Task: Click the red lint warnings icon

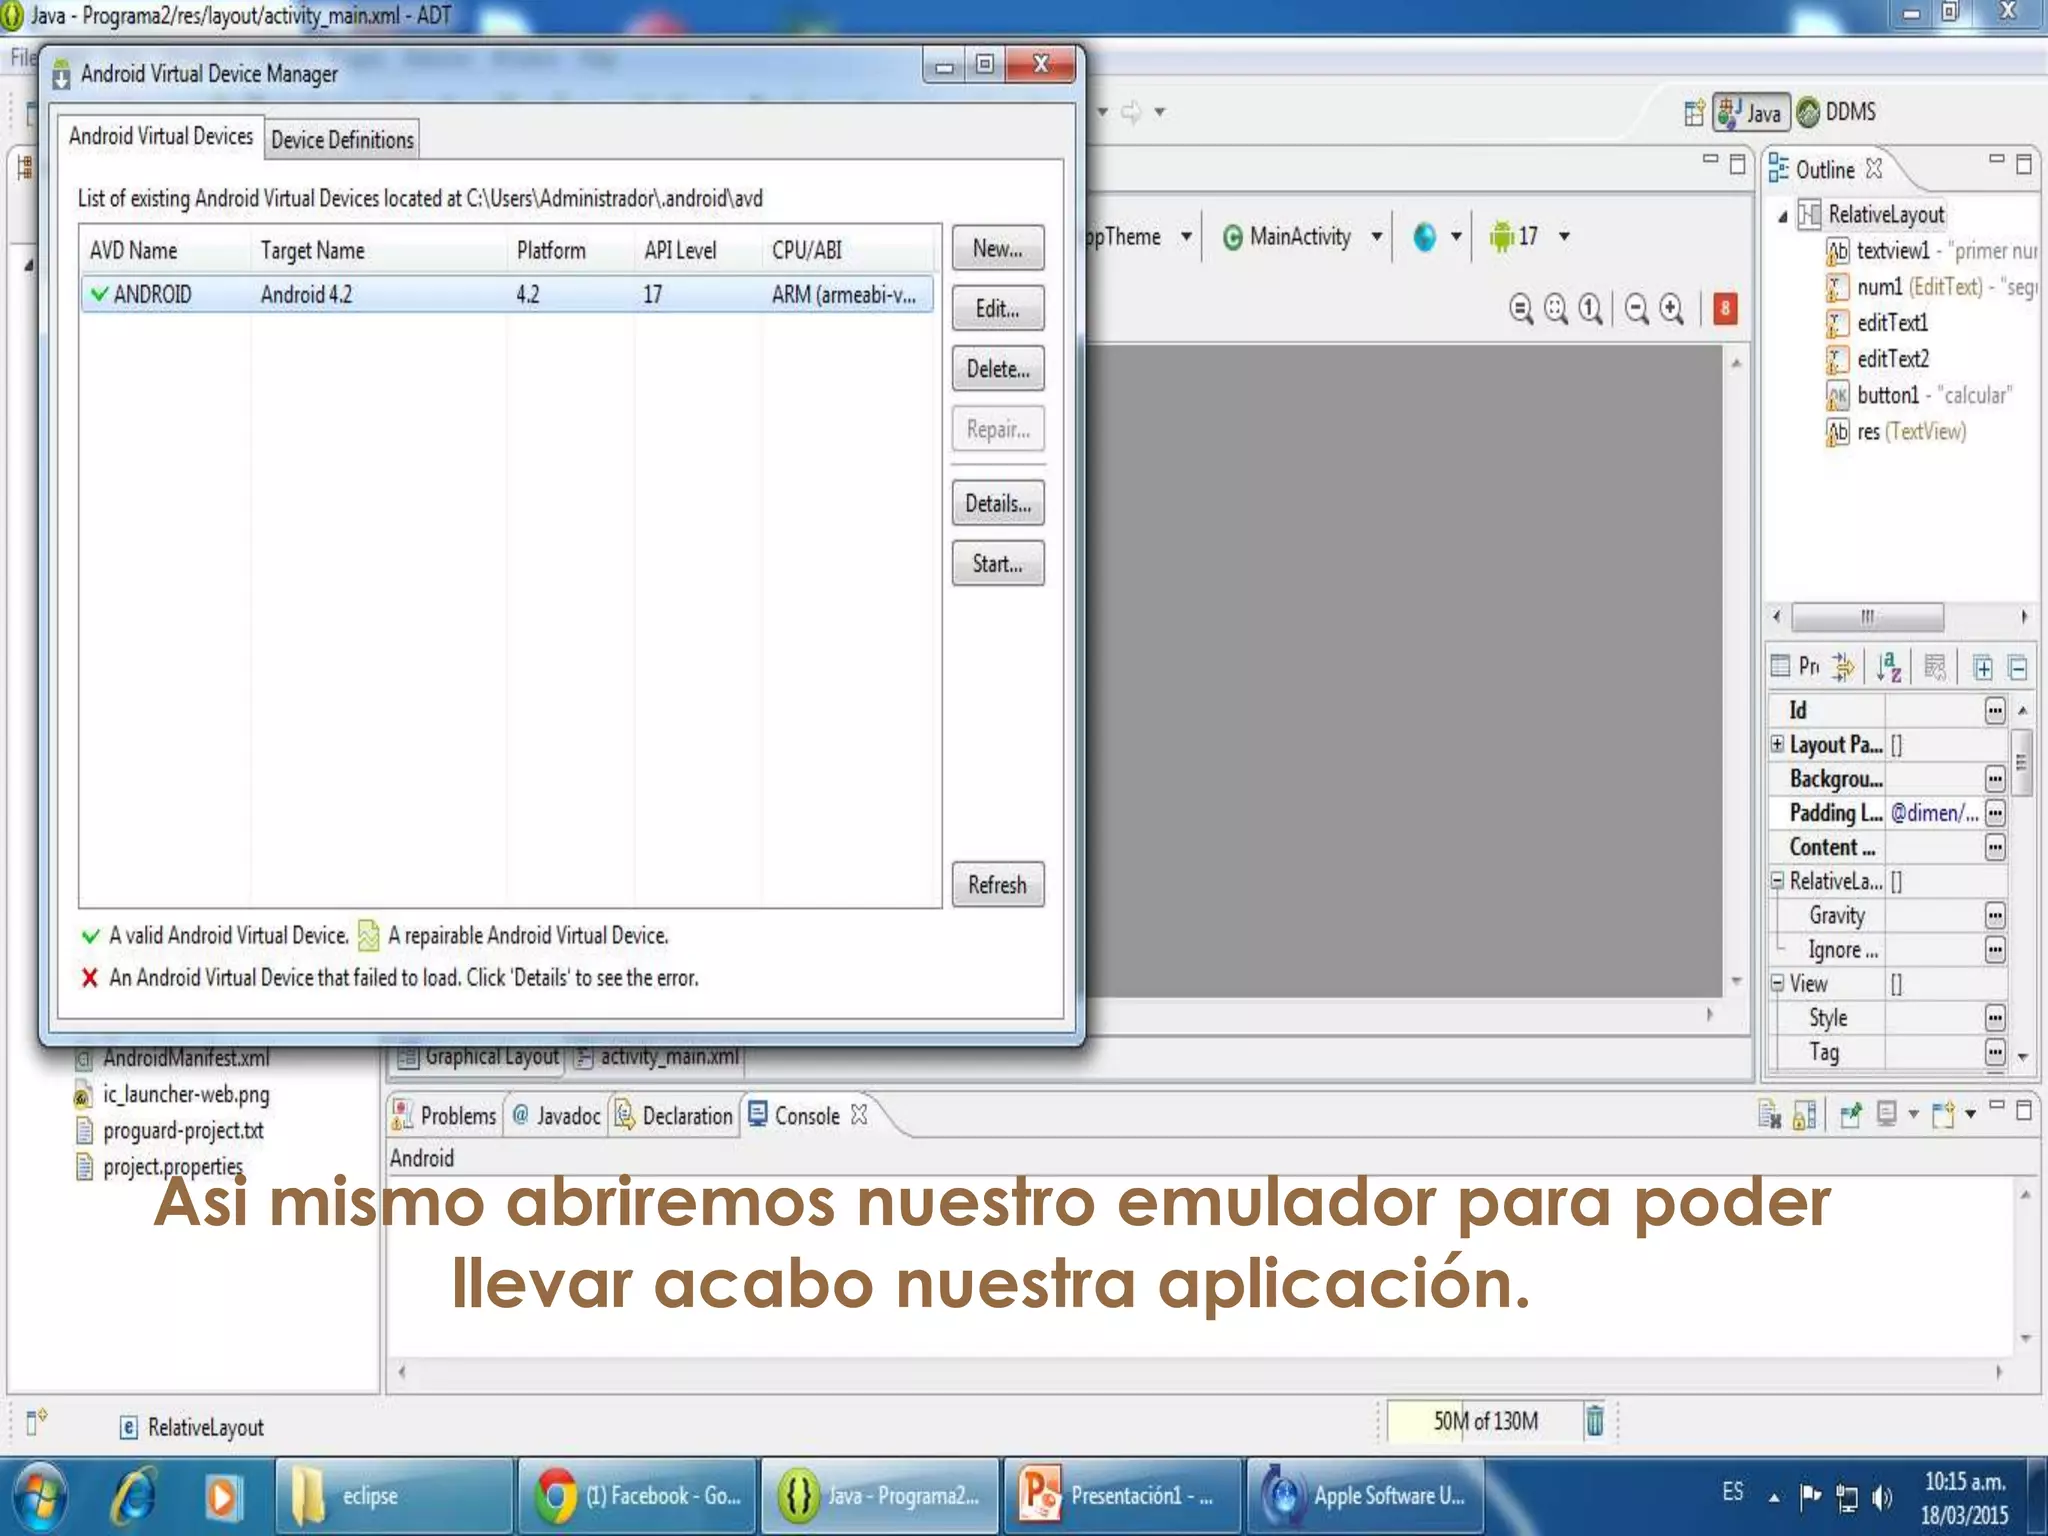Action: click(x=1724, y=308)
